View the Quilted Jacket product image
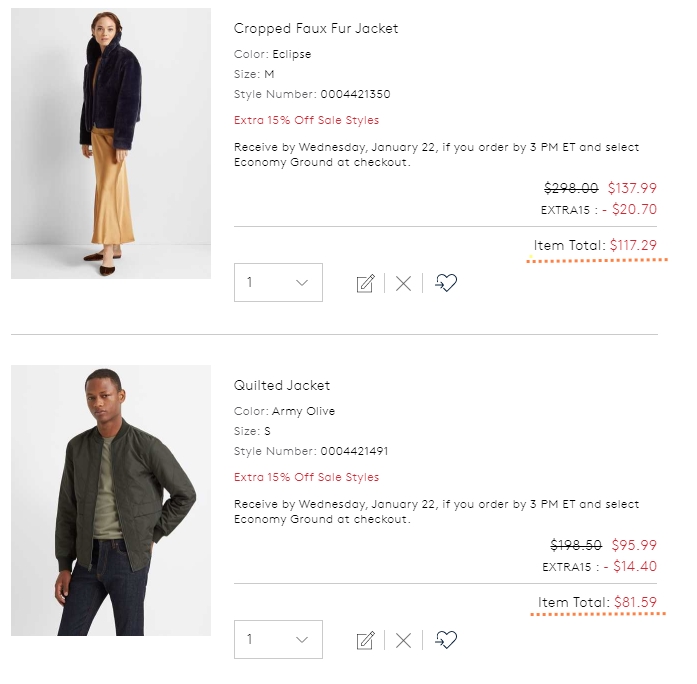Viewport: 697px width, 684px height. [x=111, y=500]
